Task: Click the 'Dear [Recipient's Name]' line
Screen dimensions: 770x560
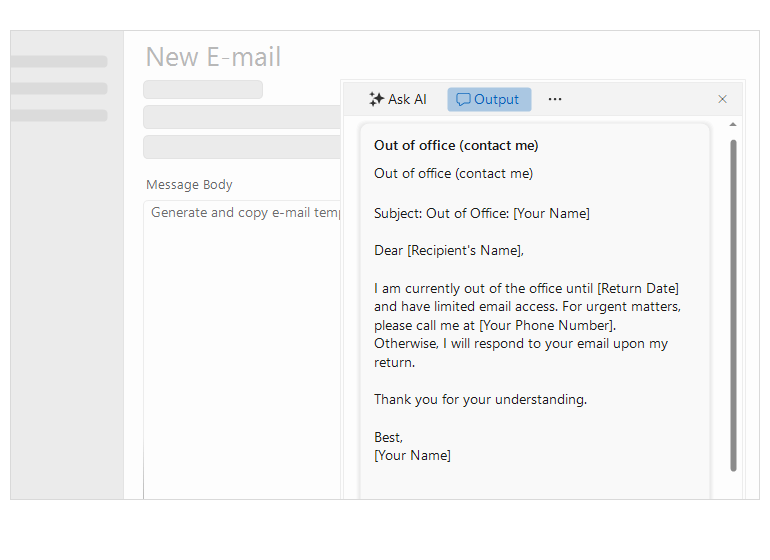Action: point(449,251)
